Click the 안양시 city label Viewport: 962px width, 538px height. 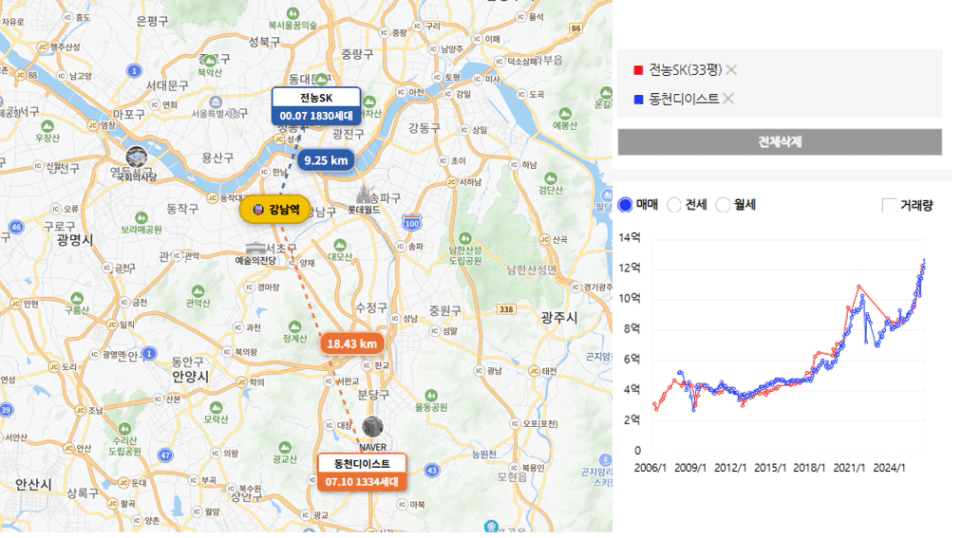click(x=190, y=376)
